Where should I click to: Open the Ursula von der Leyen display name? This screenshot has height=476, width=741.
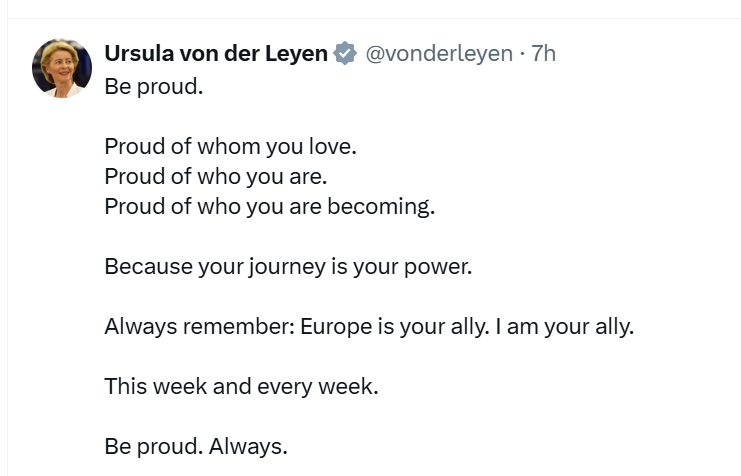coord(216,53)
